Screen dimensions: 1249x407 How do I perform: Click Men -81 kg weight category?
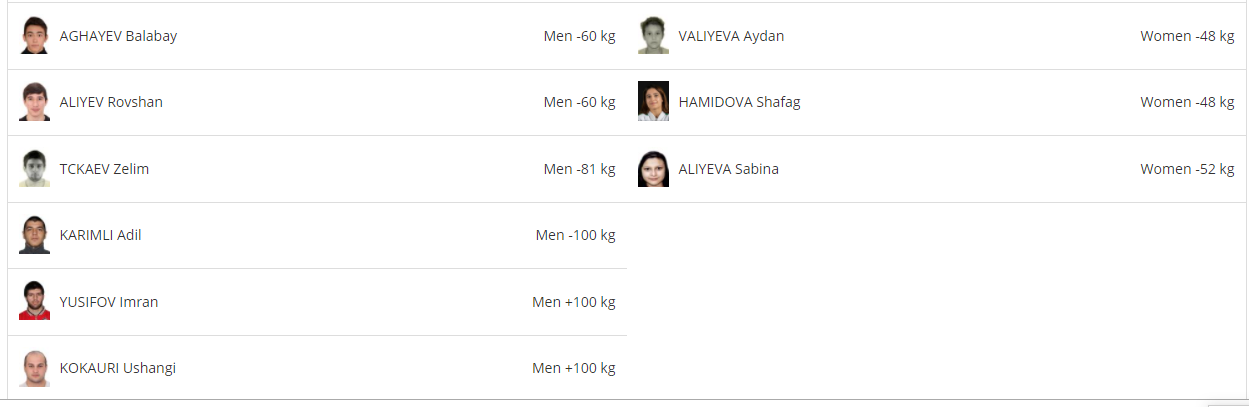click(x=579, y=169)
